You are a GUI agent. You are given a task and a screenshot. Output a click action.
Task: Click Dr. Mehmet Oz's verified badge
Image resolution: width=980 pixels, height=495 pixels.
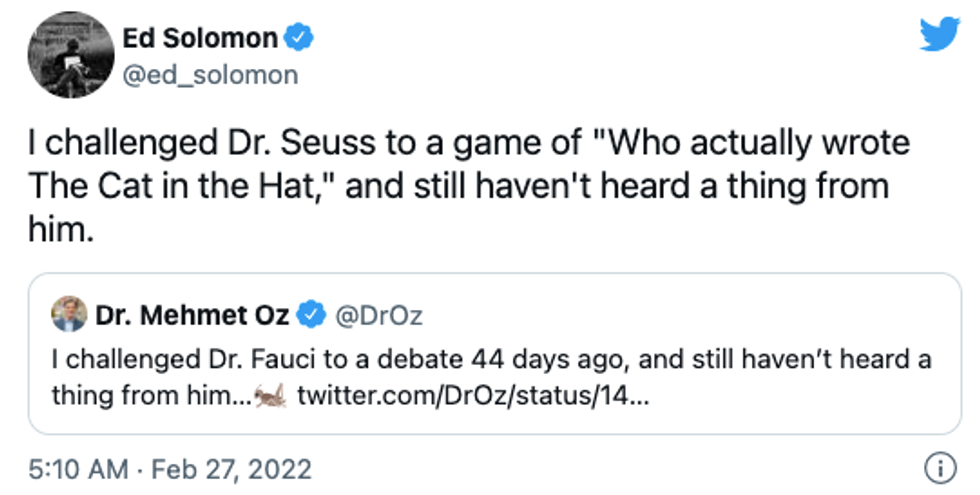click(314, 316)
